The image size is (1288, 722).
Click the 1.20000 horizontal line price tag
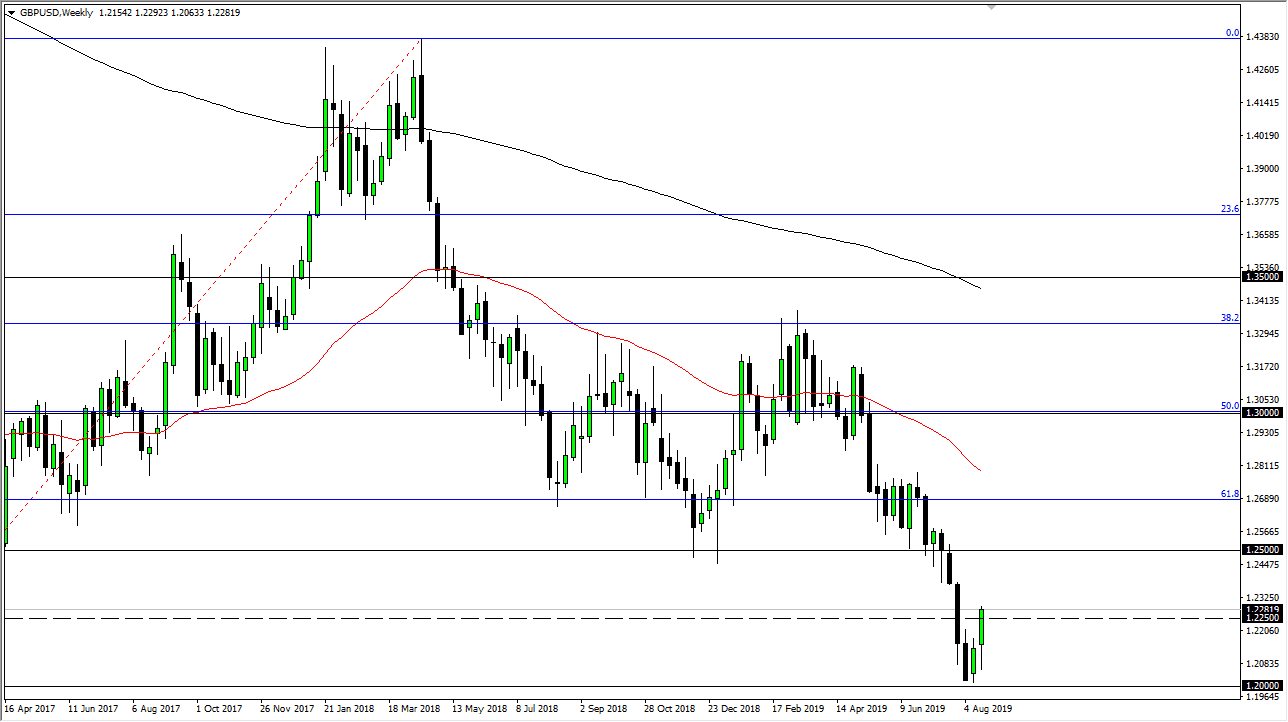(1262, 685)
